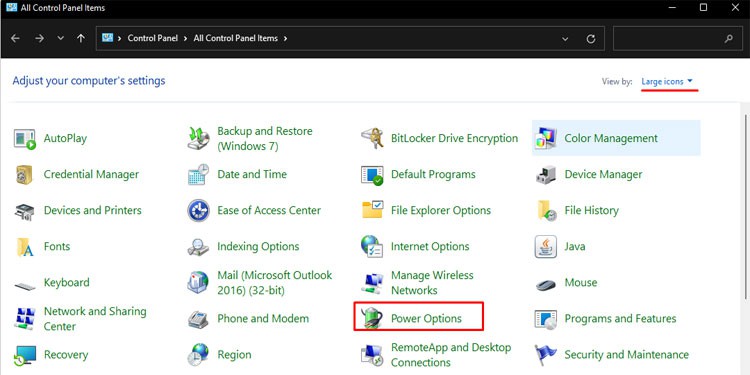The width and height of the screenshot is (750, 375).
Task: Click the Recovery icon
Action: pos(25,355)
